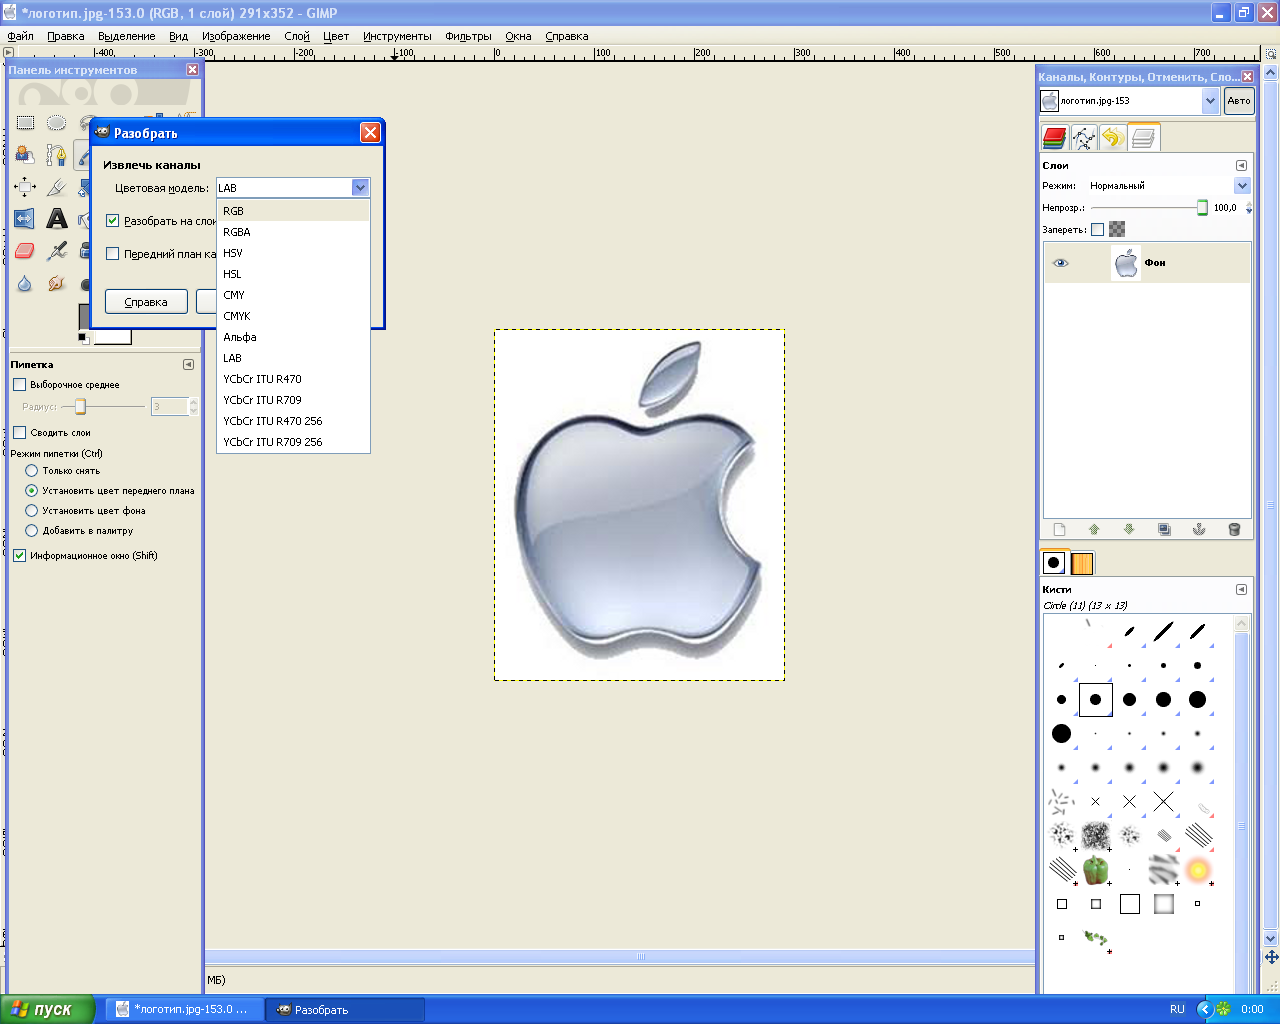Click the layer opacity slider handle
Image resolution: width=1280 pixels, height=1024 pixels.
1202,208
